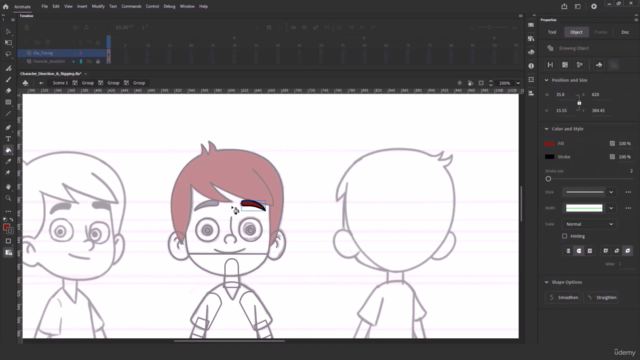
Task: Click Scene 1 in the breadcrumb
Action: (60, 83)
